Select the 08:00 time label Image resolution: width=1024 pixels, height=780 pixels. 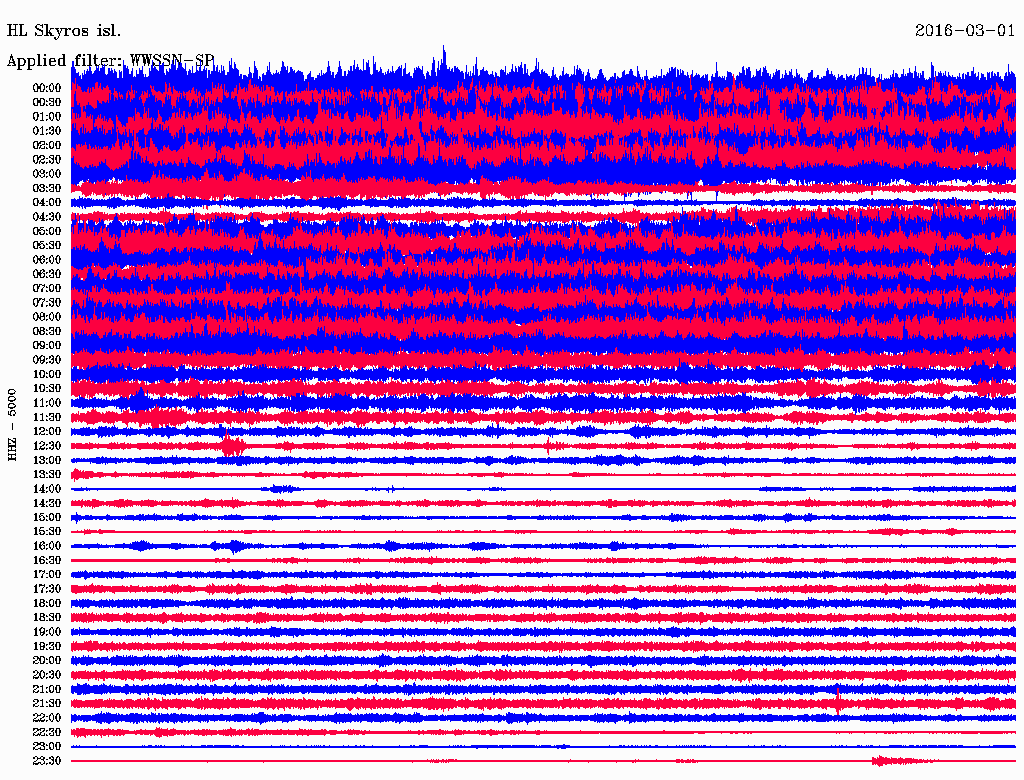[x=47, y=317]
